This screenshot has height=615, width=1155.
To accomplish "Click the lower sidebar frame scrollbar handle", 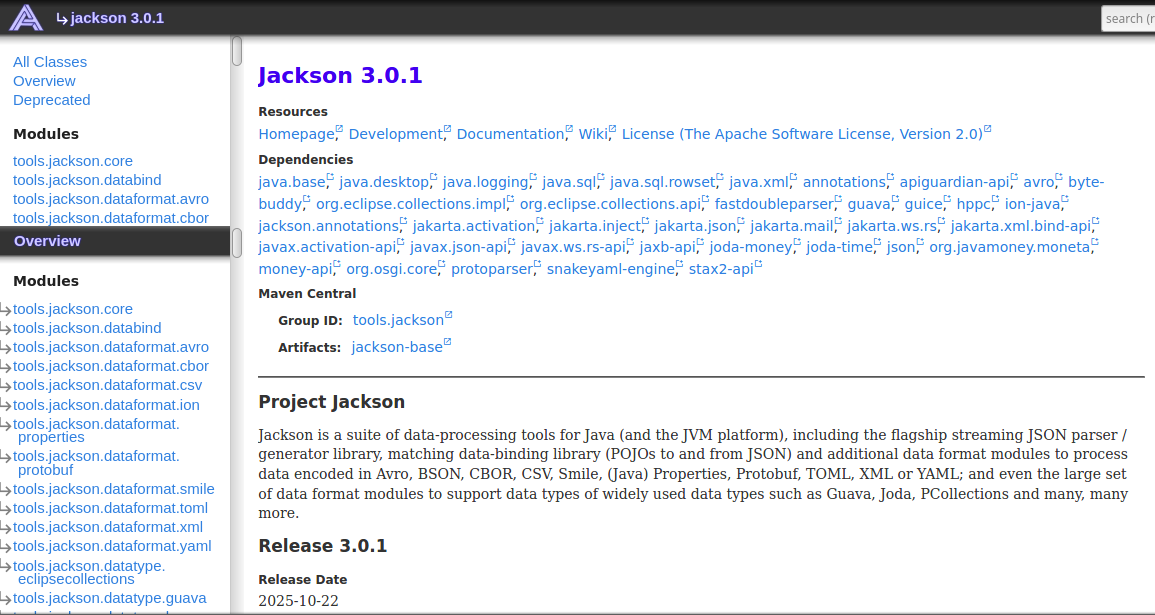I will [236, 243].
